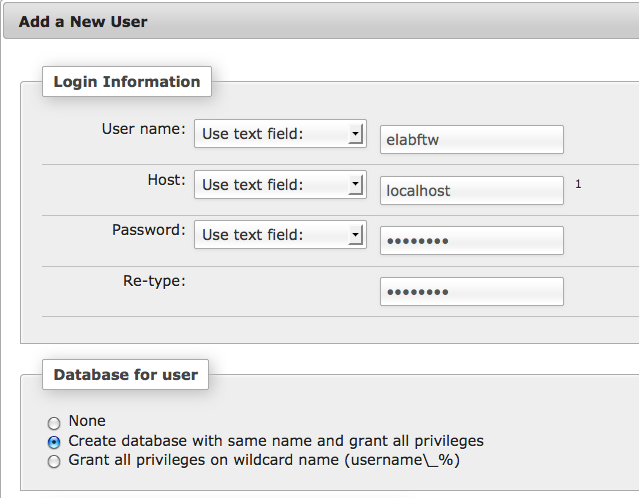Focus the Re-type password field
Image resolution: width=639 pixels, height=498 pixels.
tap(472, 292)
